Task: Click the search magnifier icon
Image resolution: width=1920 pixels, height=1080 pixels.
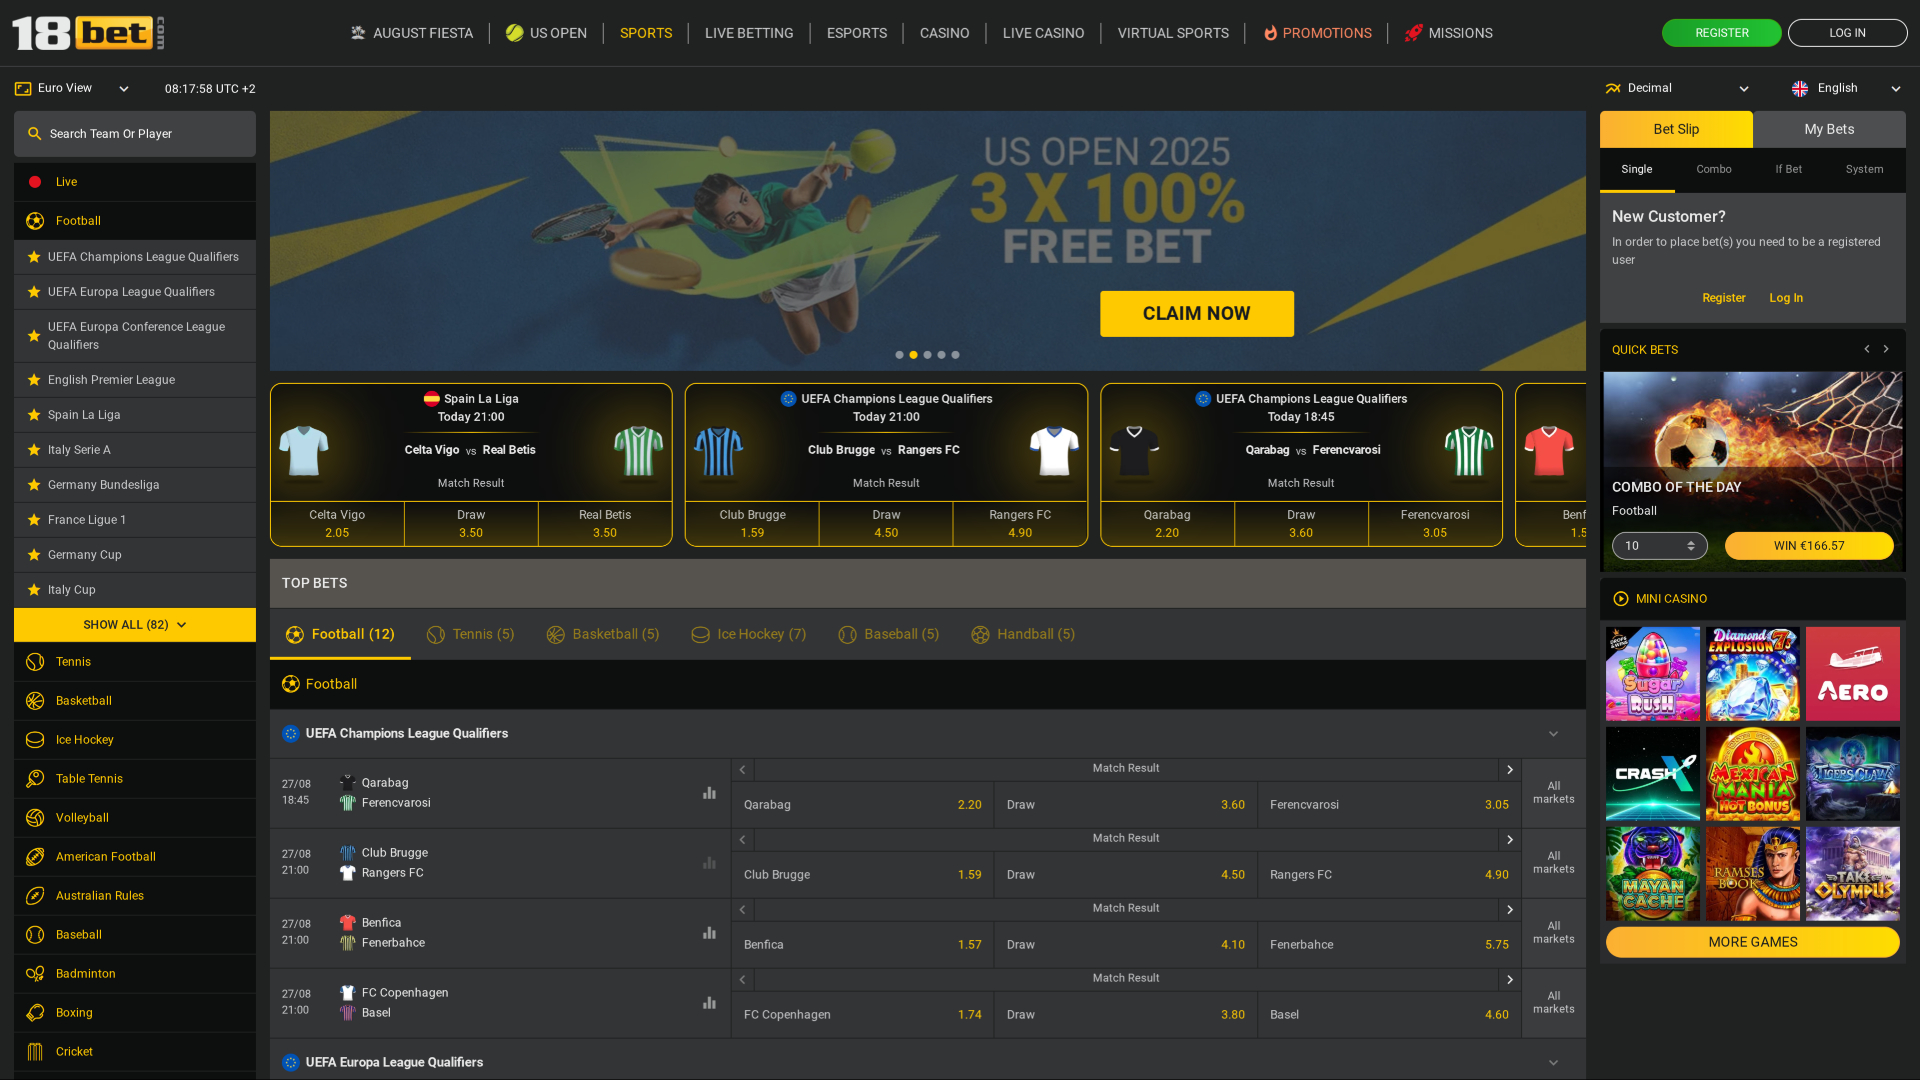Action: 34,133
